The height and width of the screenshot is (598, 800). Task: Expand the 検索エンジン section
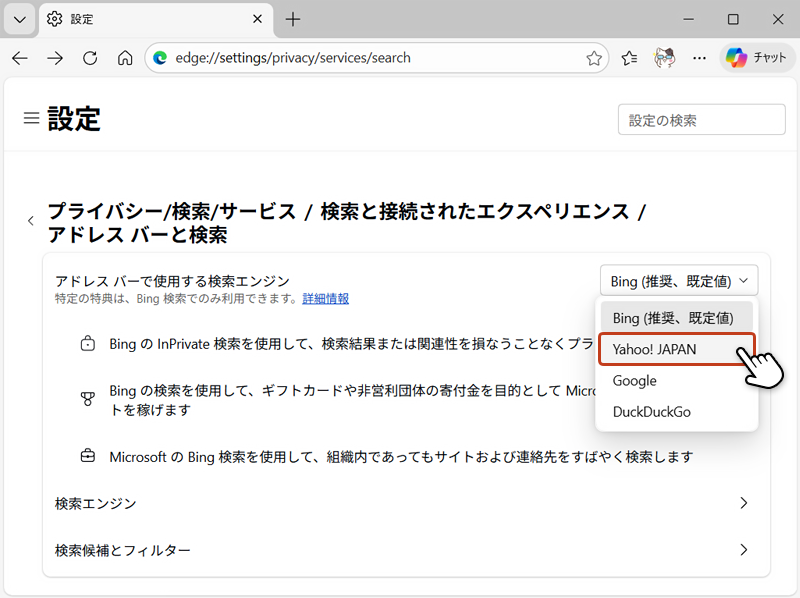click(400, 503)
